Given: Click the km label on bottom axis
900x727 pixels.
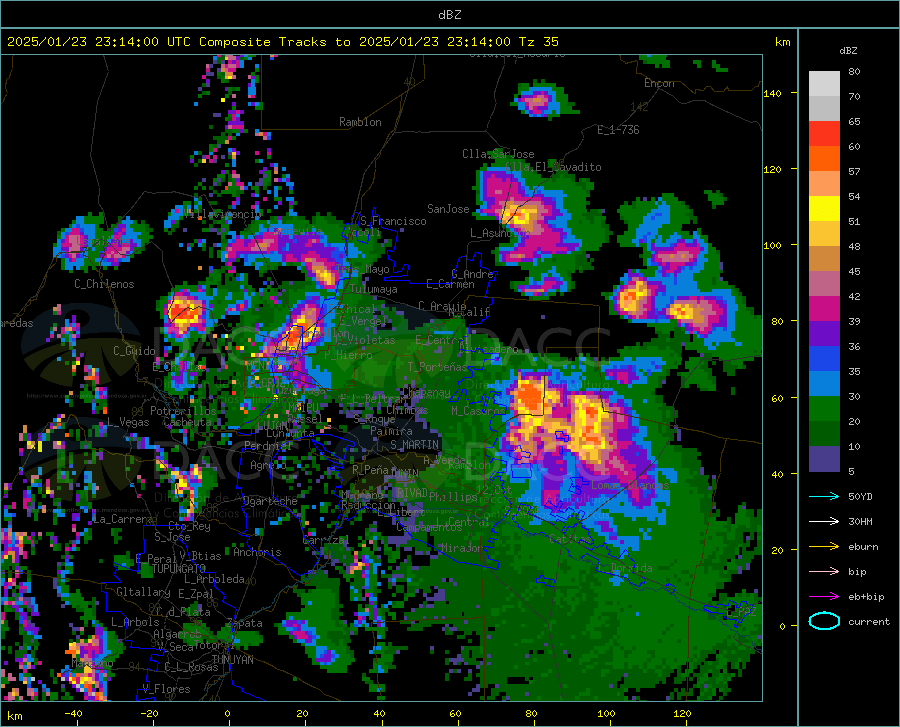Looking at the screenshot, I should click(x=14, y=716).
